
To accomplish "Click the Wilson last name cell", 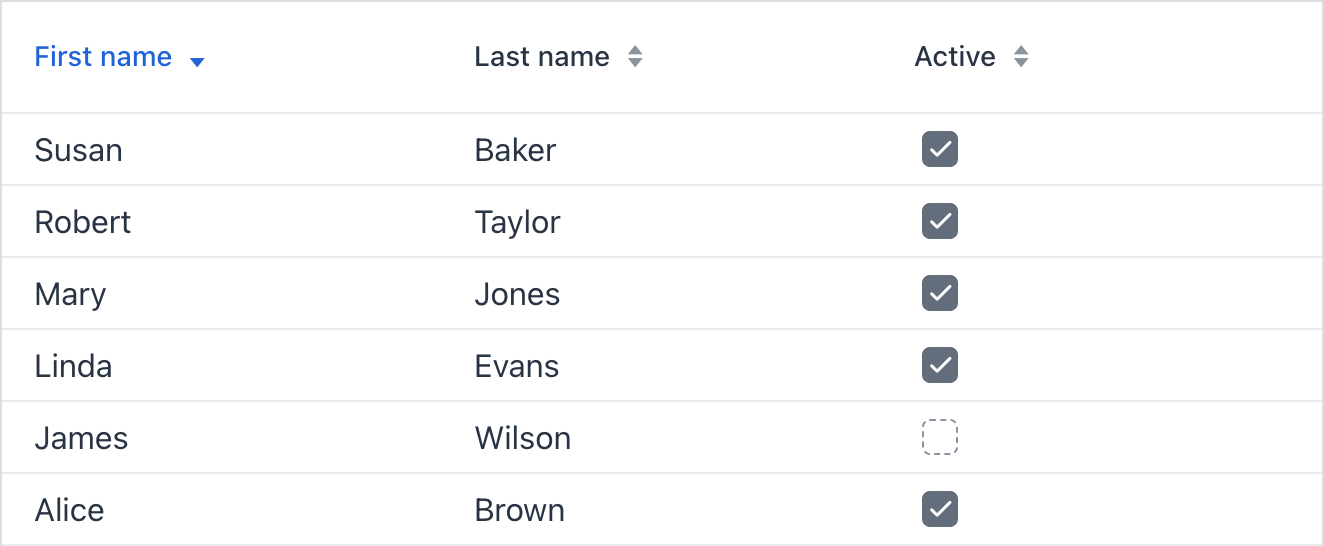I will pos(523,438).
